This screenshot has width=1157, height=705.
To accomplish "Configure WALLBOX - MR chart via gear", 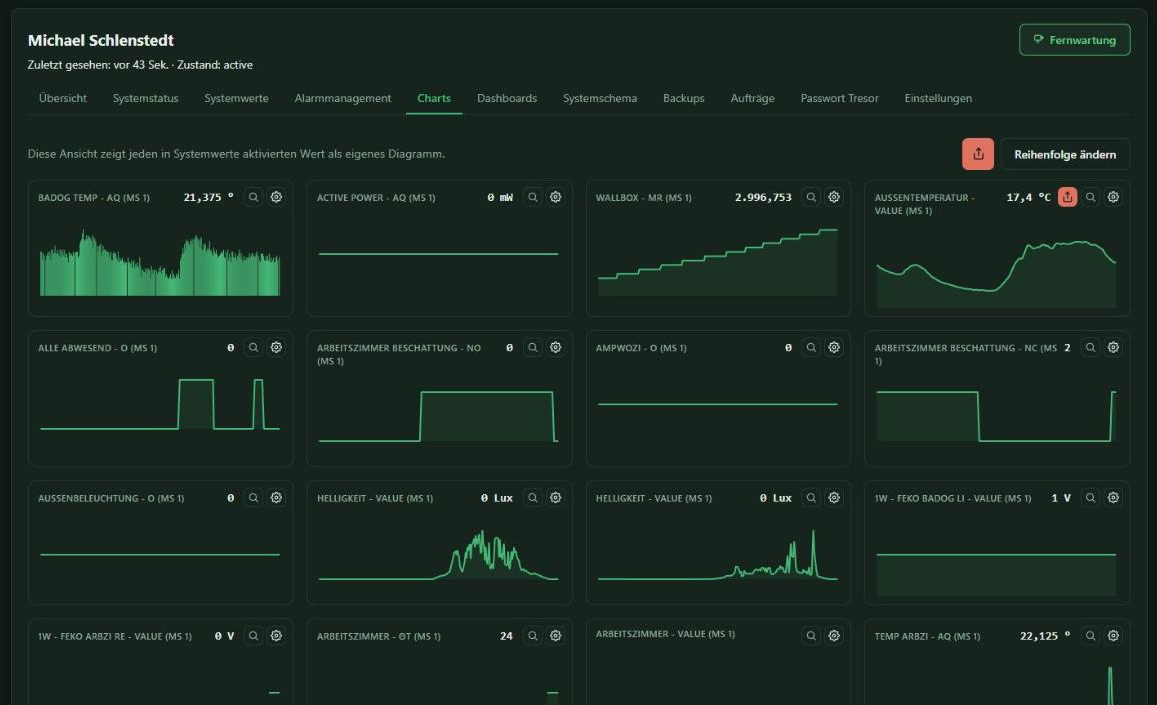I will [x=834, y=197].
